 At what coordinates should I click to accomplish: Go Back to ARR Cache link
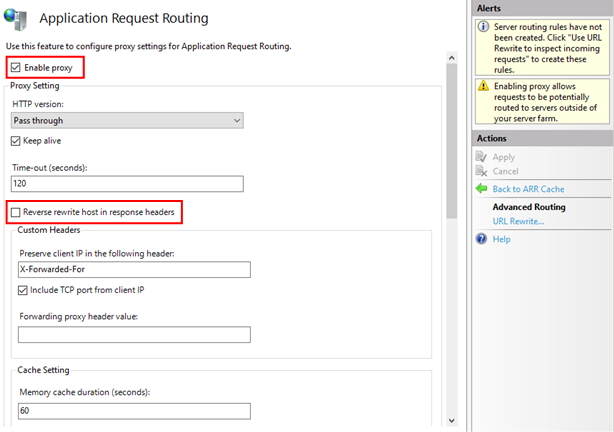coord(528,189)
